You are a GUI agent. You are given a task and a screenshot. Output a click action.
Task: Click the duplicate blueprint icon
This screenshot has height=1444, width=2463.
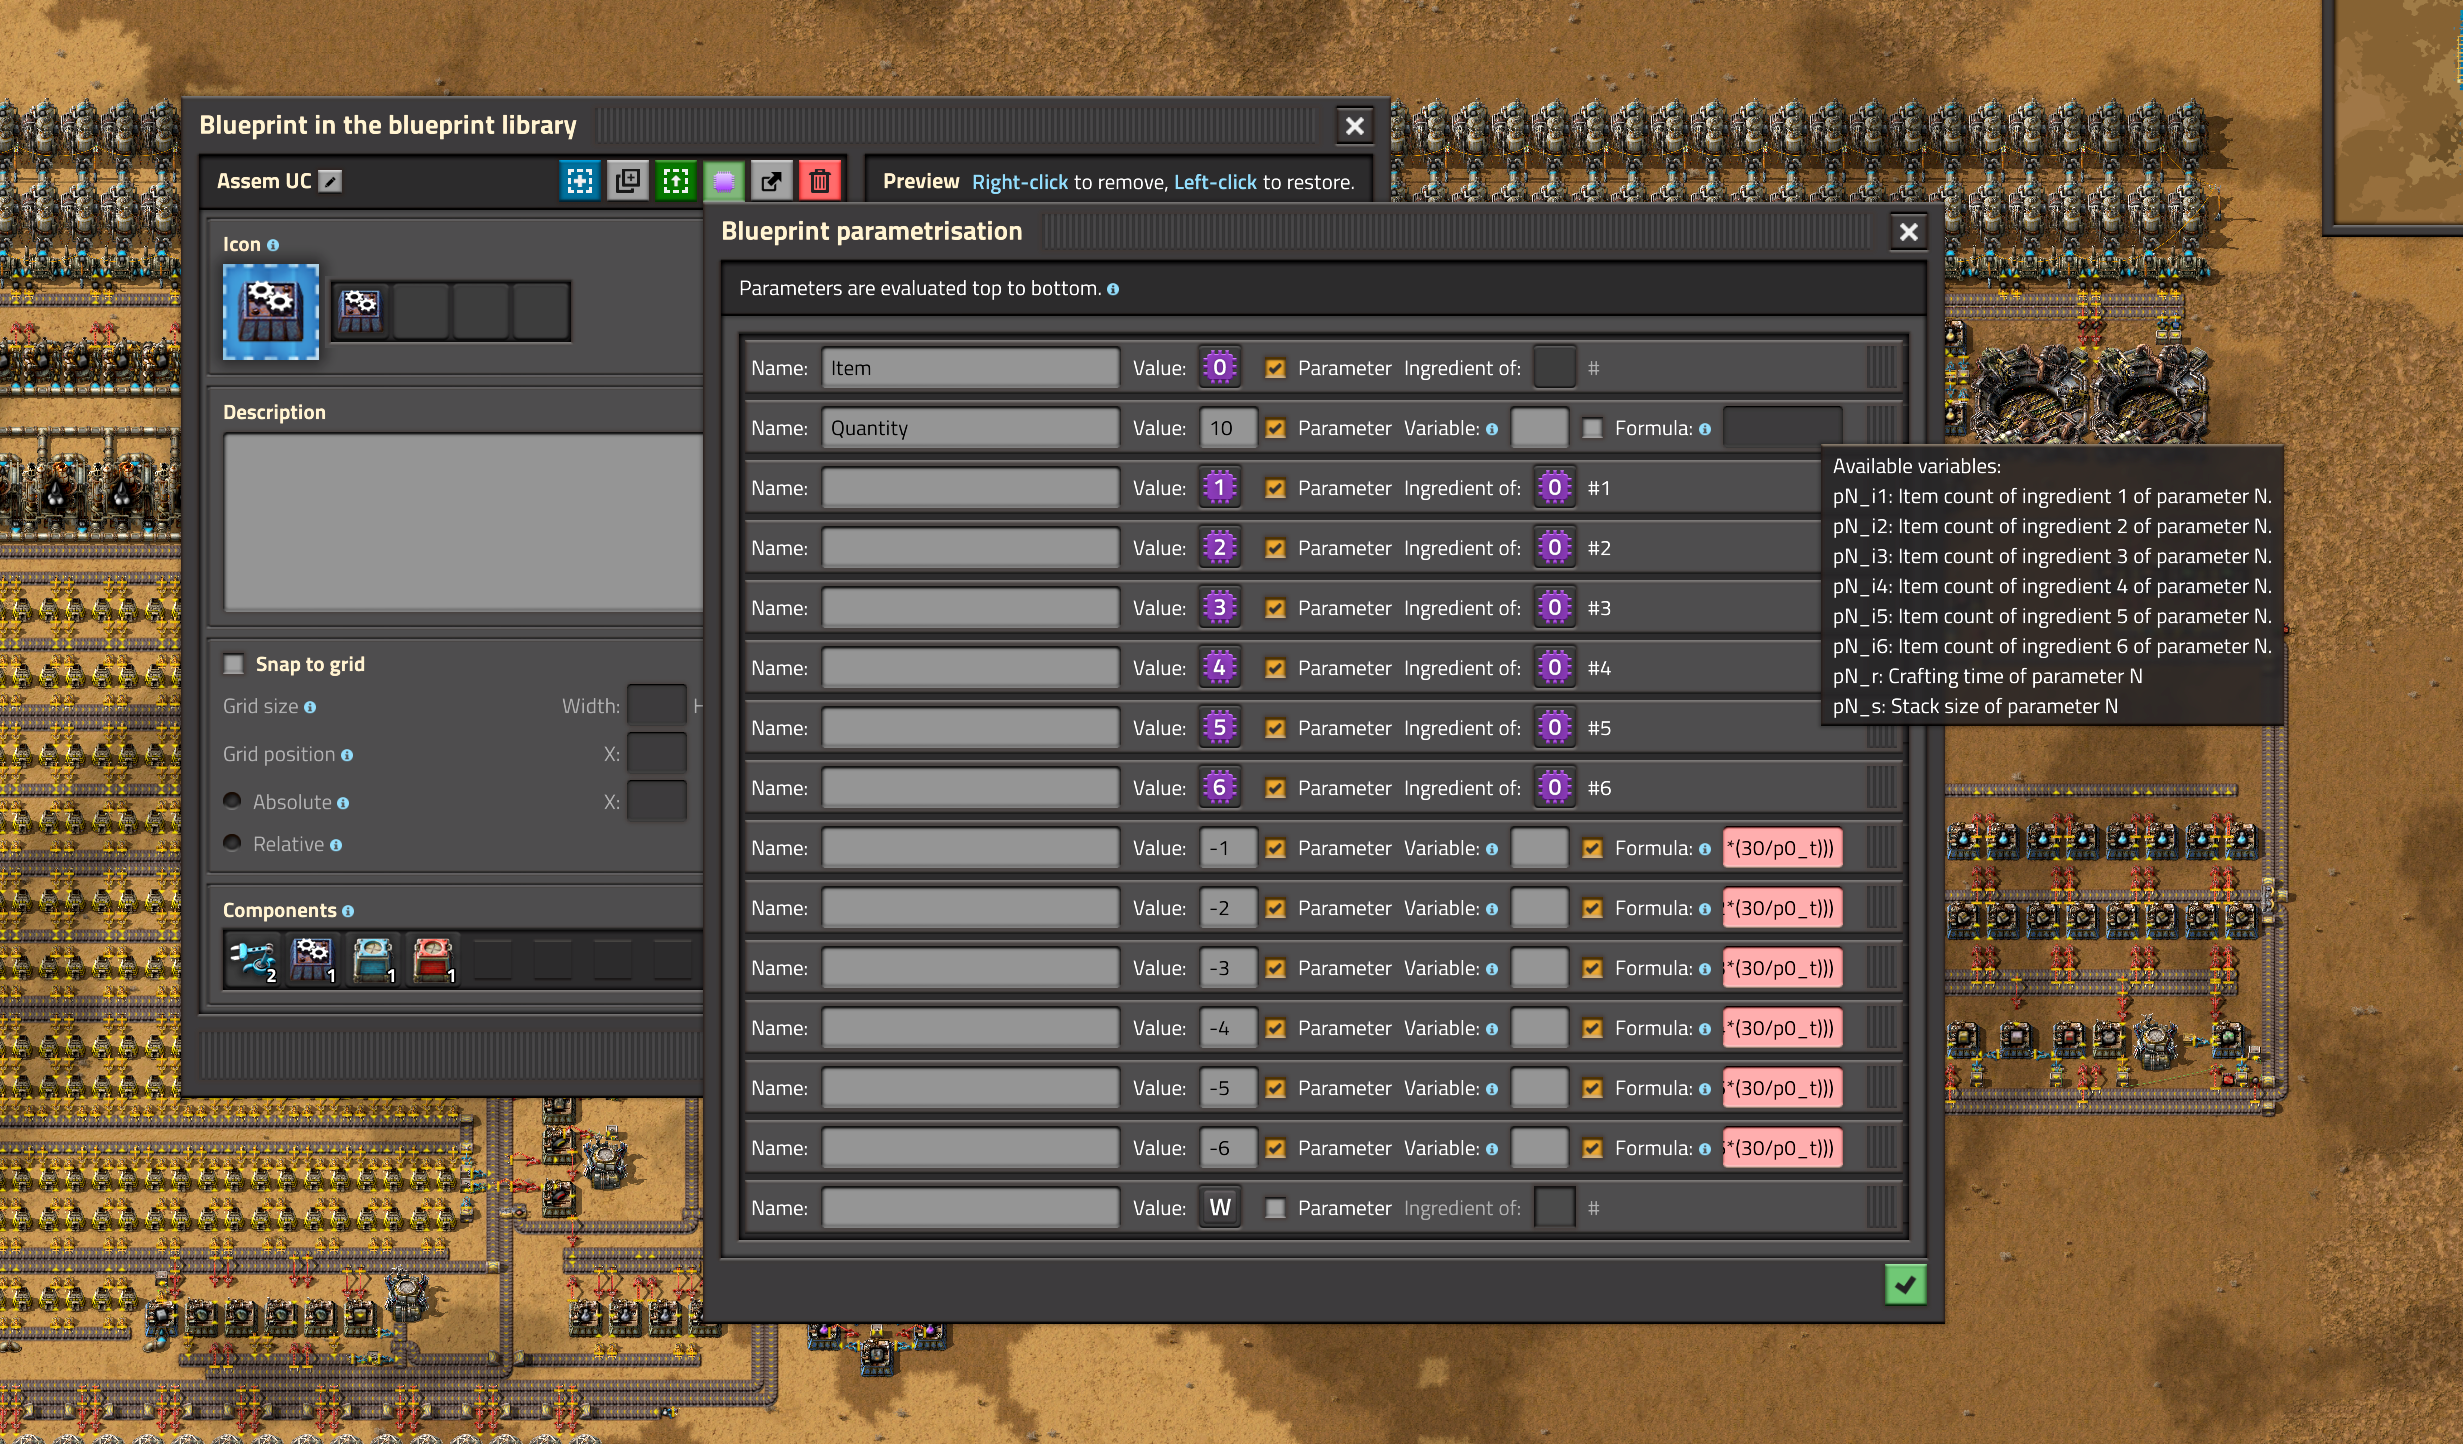pyautogui.click(x=628, y=181)
